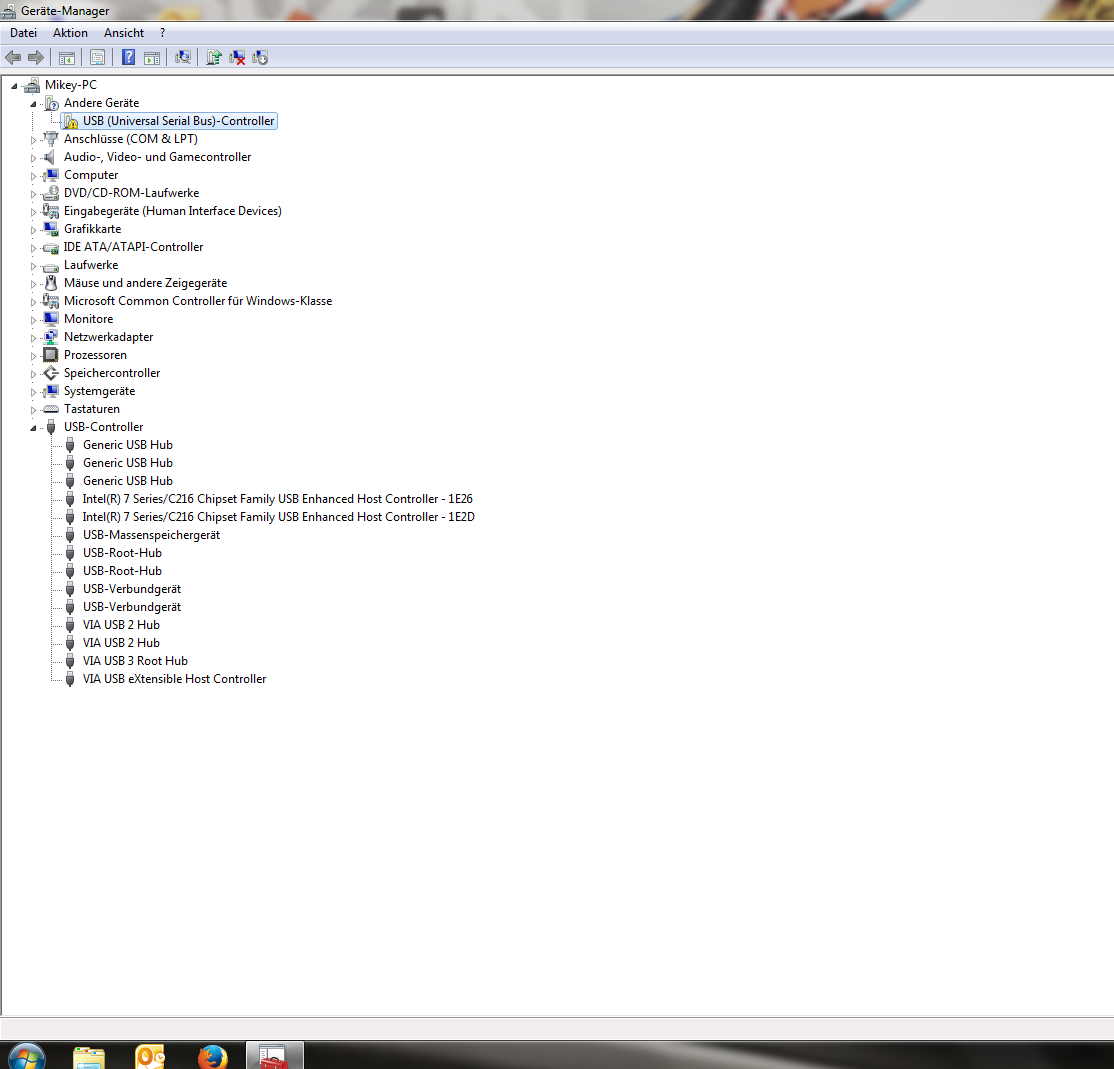Open the Properties toolbar icon
This screenshot has width=1114, height=1069.
pyautogui.click(x=97, y=58)
